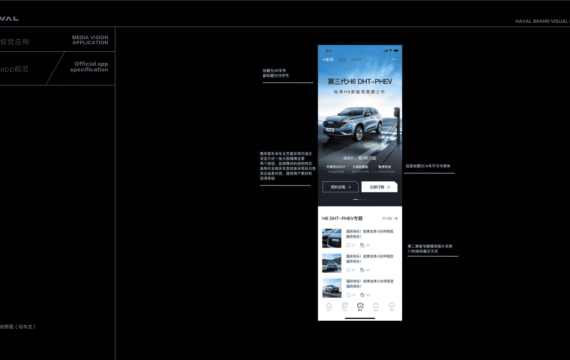The width and height of the screenshot is (570, 360).
Task: Click the MEDIA VISION APPLICATION label
Action: pos(90,40)
